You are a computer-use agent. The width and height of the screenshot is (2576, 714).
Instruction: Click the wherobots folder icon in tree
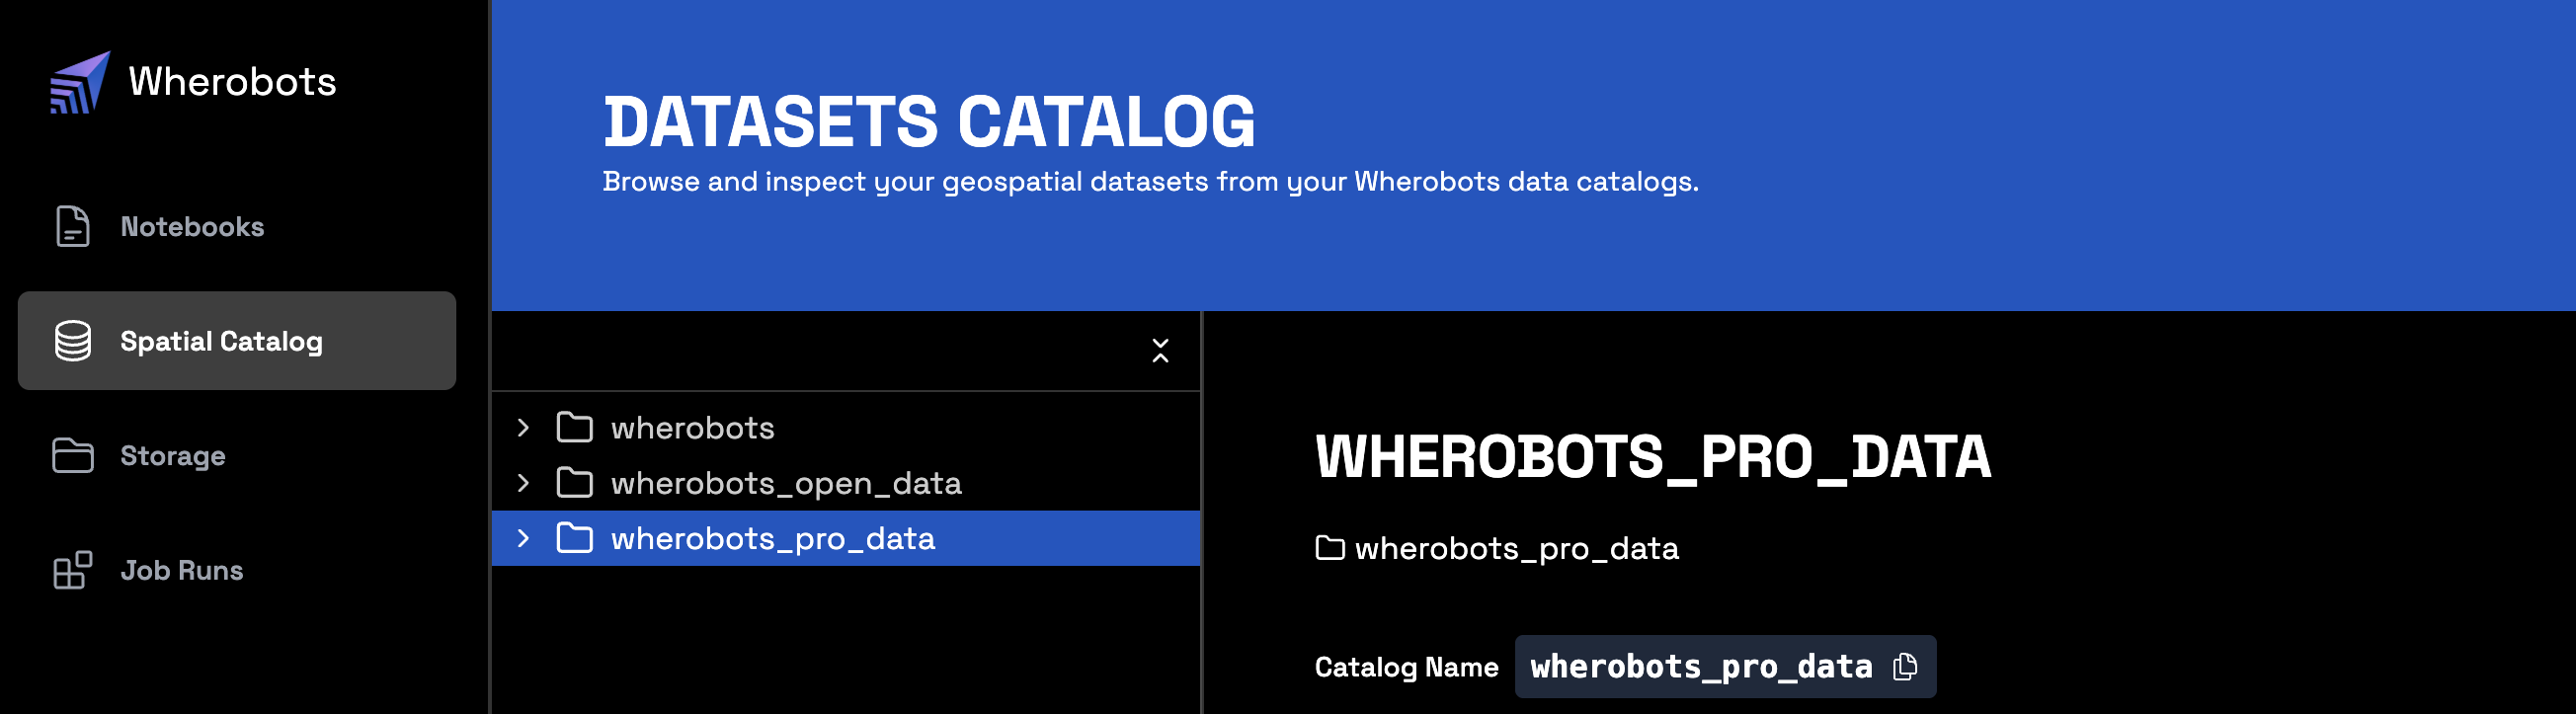pyautogui.click(x=575, y=428)
